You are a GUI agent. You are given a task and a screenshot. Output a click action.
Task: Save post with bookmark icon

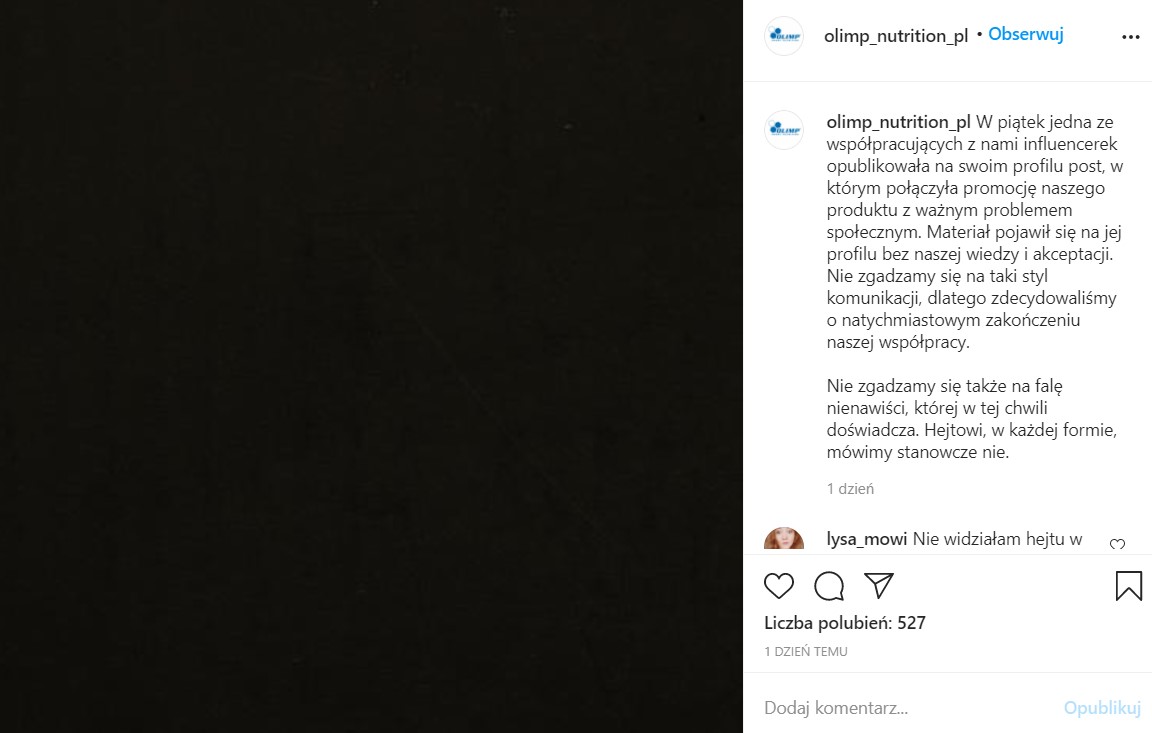click(x=1128, y=585)
